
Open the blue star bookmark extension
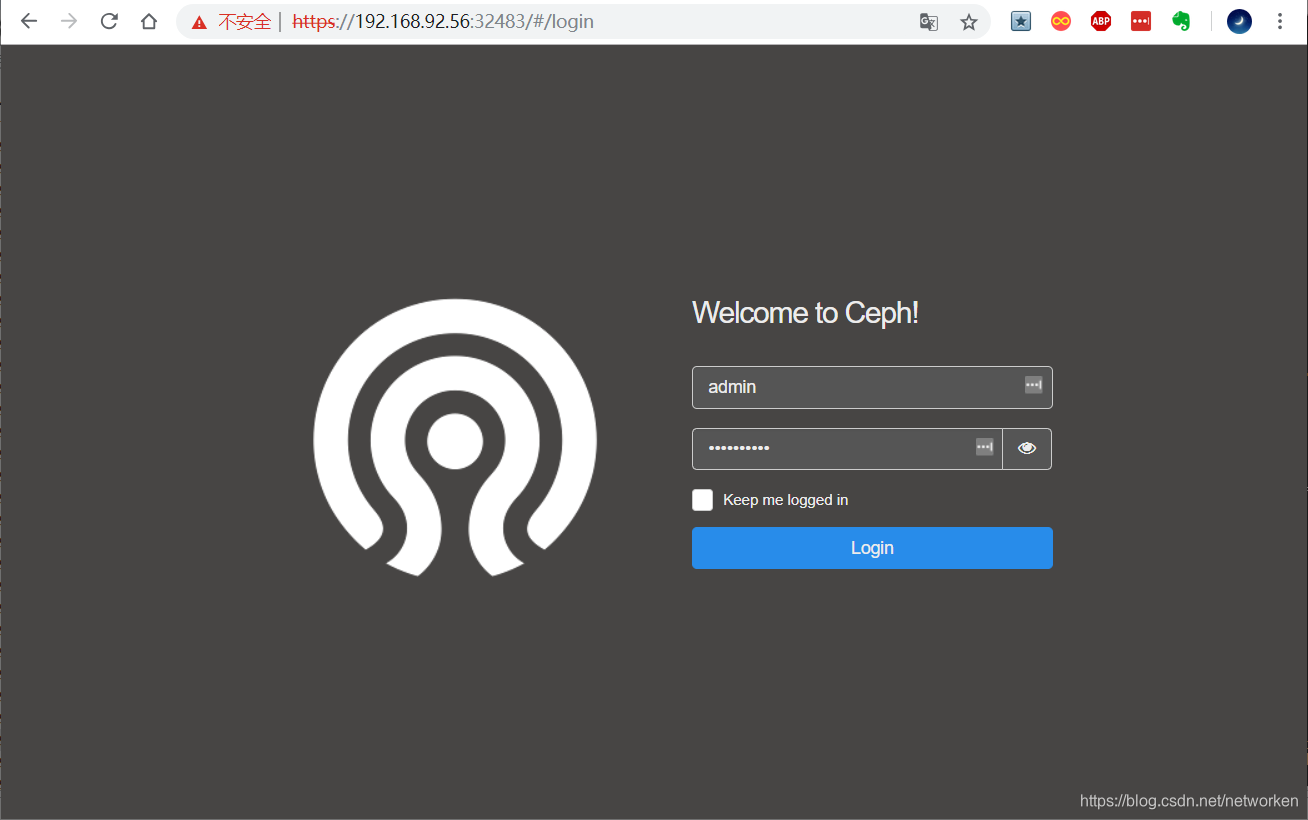point(1021,21)
